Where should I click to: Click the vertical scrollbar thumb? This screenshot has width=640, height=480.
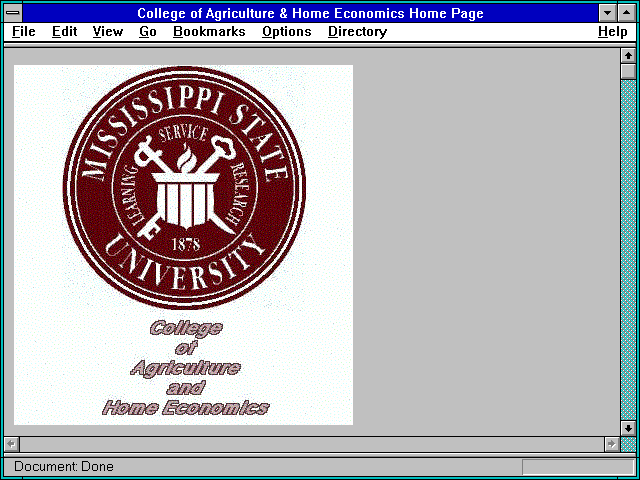click(628, 71)
